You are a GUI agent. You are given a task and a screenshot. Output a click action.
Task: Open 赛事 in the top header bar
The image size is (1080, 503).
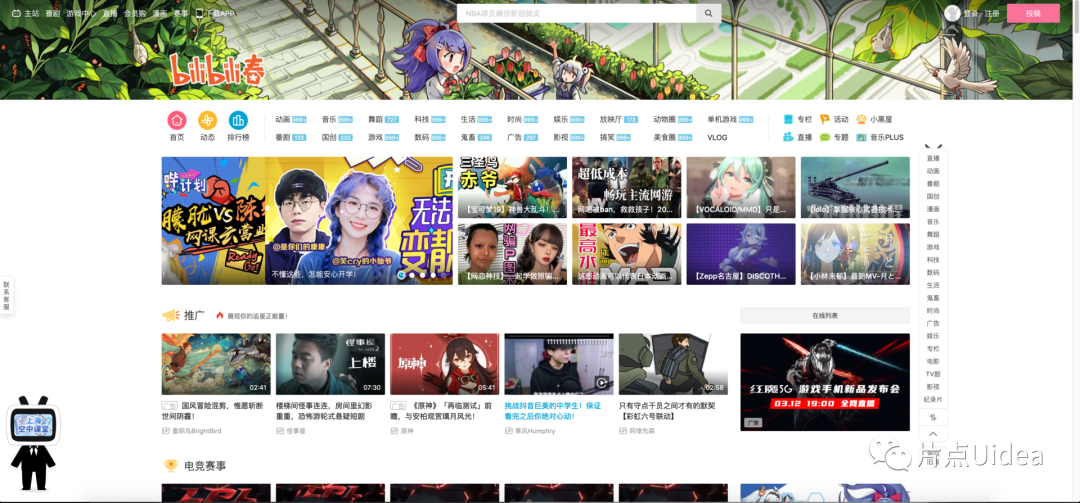tap(180, 13)
